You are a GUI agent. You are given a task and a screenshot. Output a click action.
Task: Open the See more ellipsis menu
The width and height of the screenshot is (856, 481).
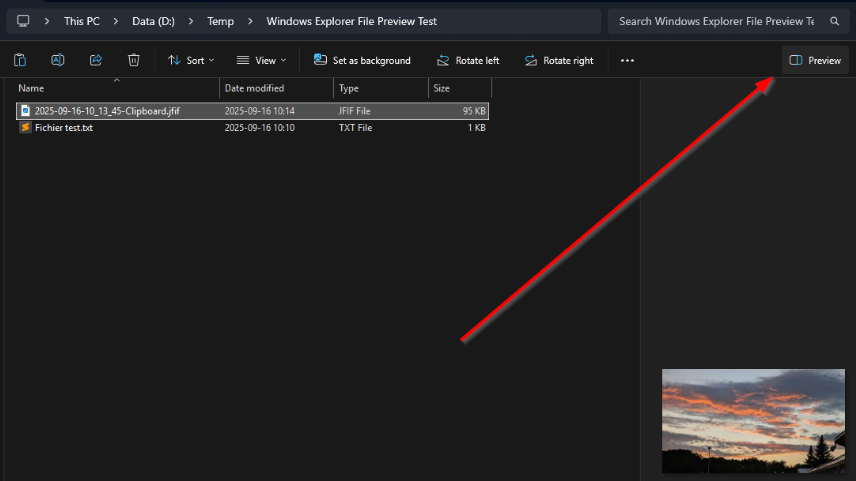(x=627, y=60)
